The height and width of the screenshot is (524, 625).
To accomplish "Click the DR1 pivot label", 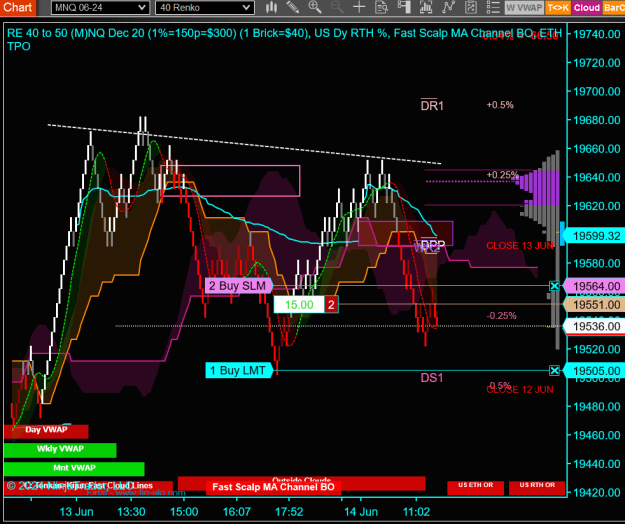I will click(432, 106).
